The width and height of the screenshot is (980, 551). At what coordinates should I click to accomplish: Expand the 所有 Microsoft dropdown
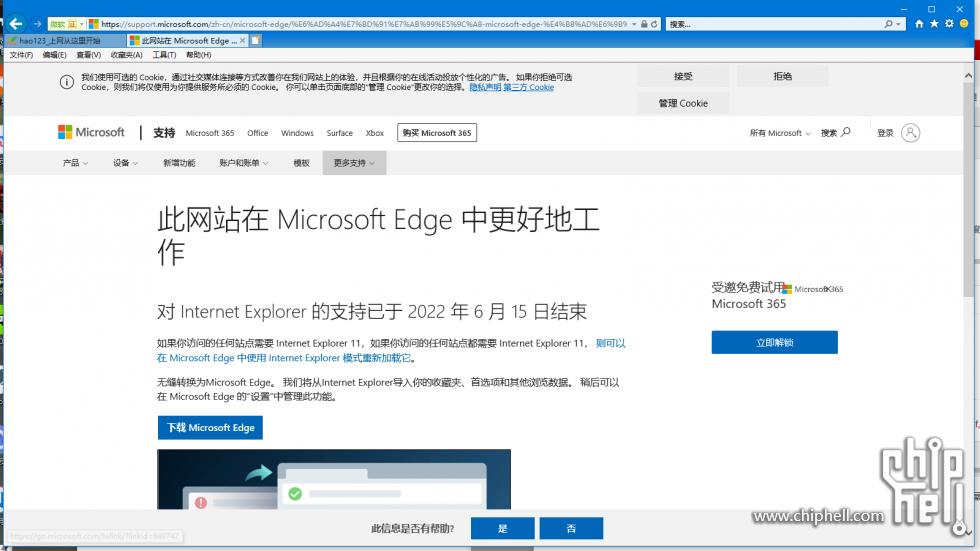780,133
